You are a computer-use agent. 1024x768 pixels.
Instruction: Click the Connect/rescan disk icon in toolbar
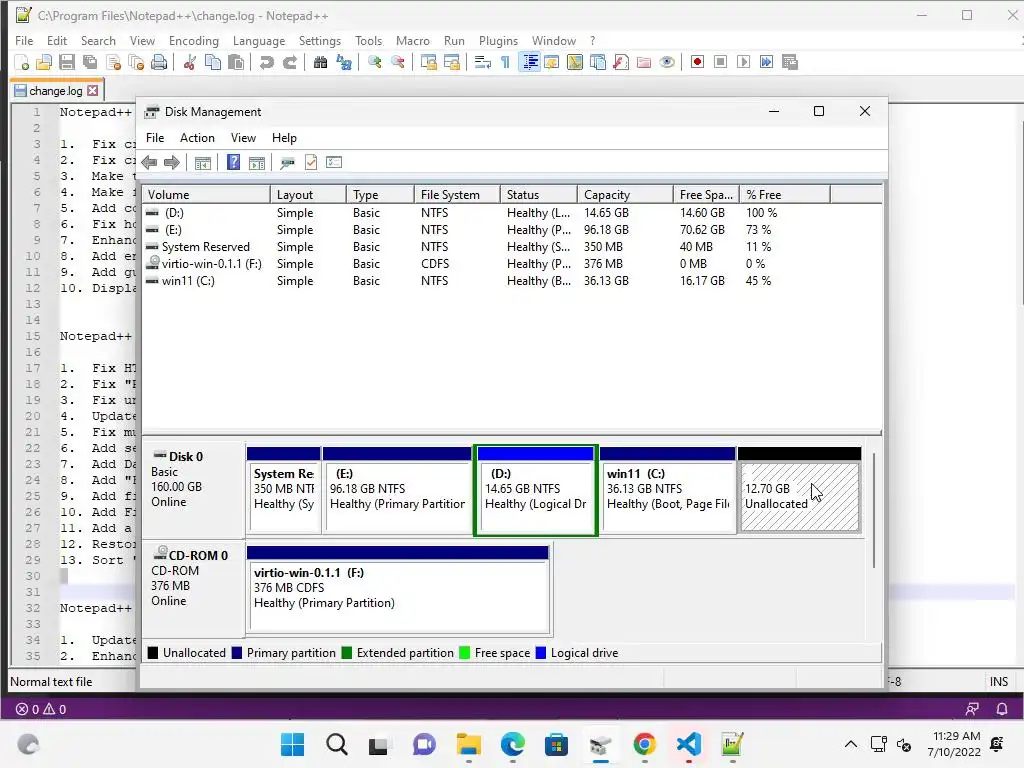pyautogui.click(x=287, y=163)
